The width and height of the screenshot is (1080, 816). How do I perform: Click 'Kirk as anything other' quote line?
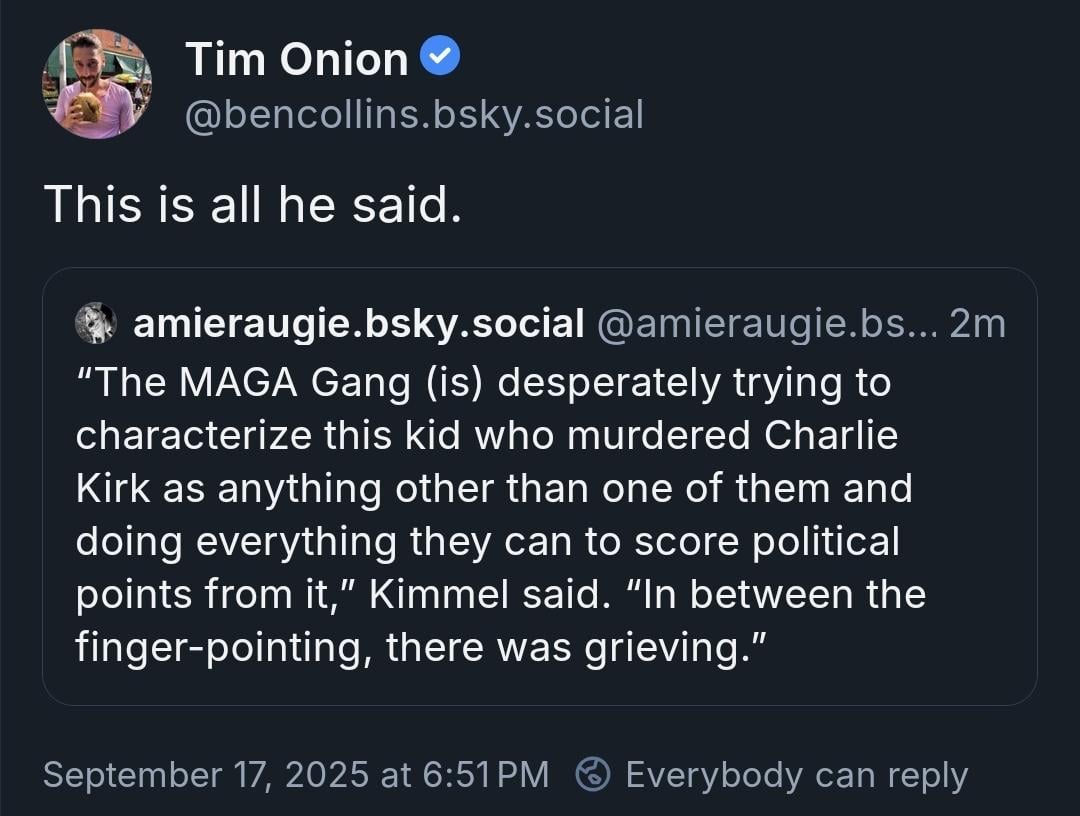494,489
